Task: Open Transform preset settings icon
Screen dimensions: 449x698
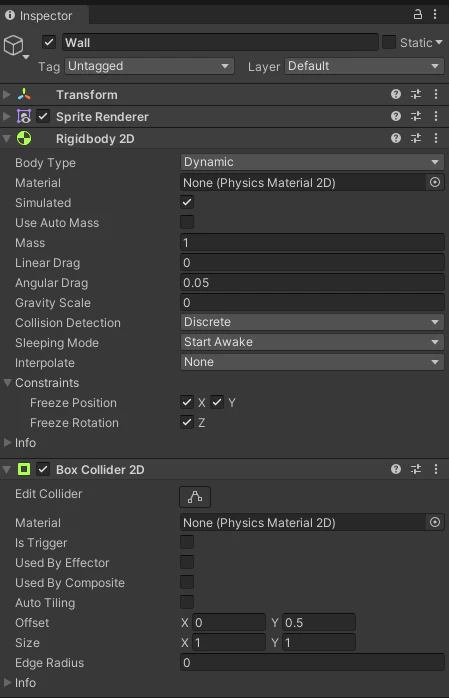Action: [416, 94]
